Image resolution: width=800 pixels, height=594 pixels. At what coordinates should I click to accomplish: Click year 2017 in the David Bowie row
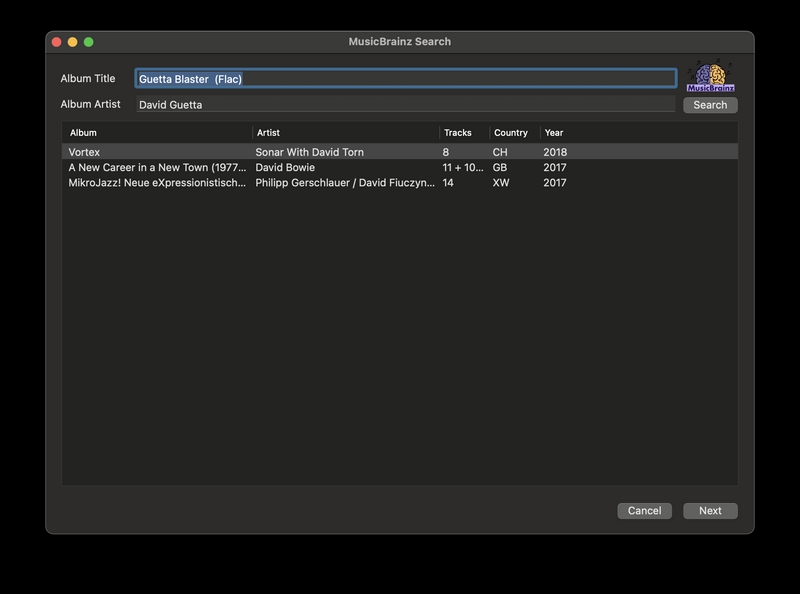click(555, 167)
